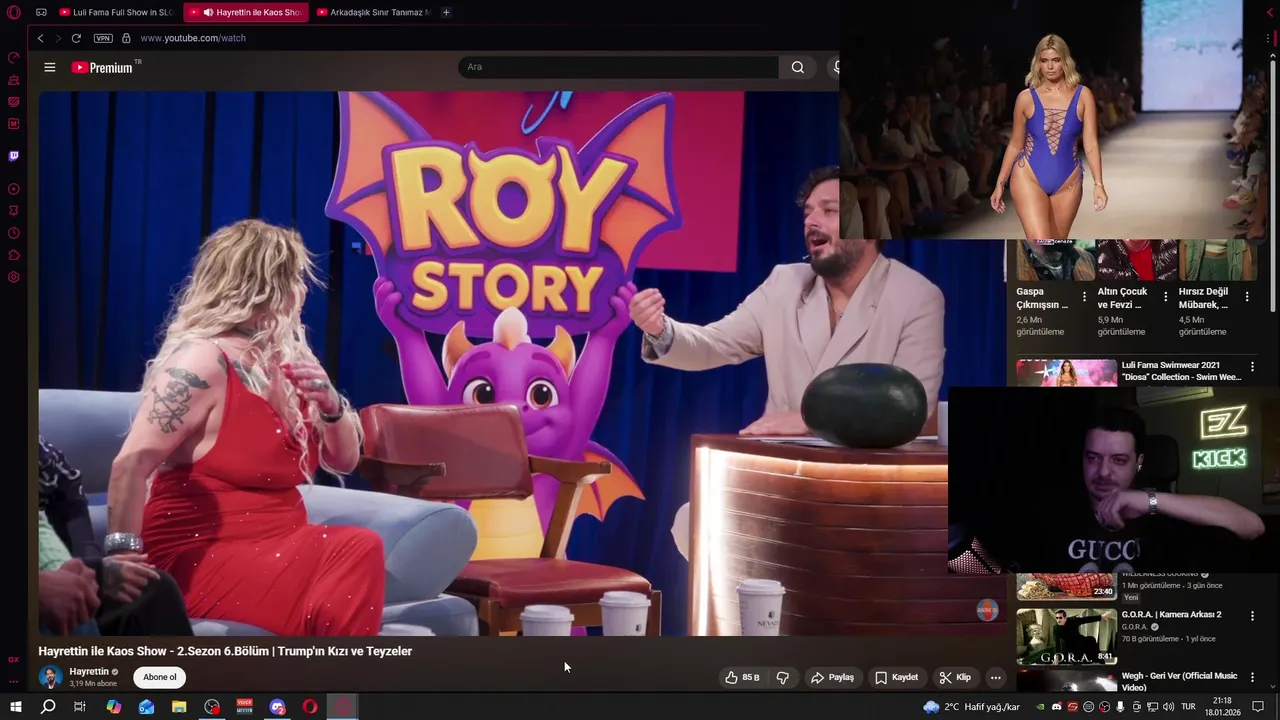Open NVIDIA tray icon
Viewport: 1280px width, 720px height.
pyautogui.click(x=1041, y=707)
